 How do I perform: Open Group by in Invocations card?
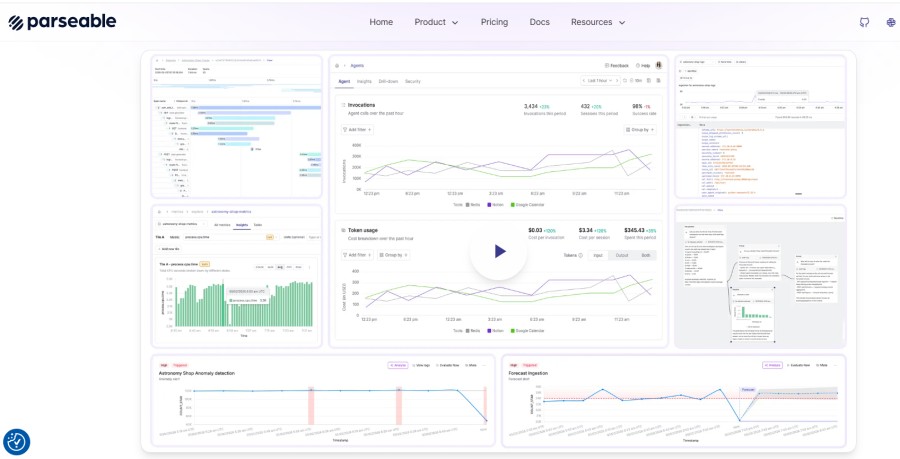[640, 130]
